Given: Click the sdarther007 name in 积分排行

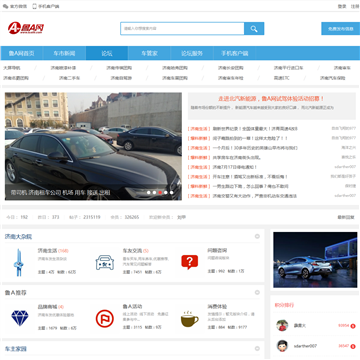Looking at the screenshot, I should point(305,346).
